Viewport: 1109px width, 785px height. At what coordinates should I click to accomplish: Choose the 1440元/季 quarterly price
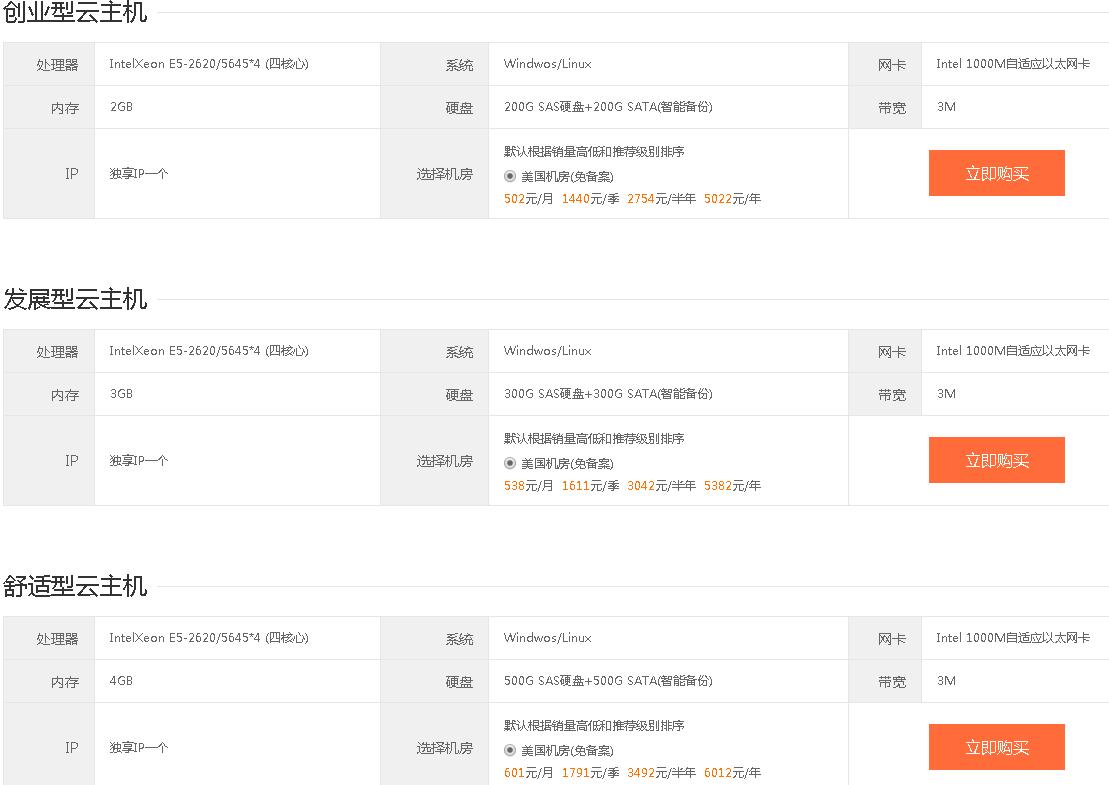point(590,199)
